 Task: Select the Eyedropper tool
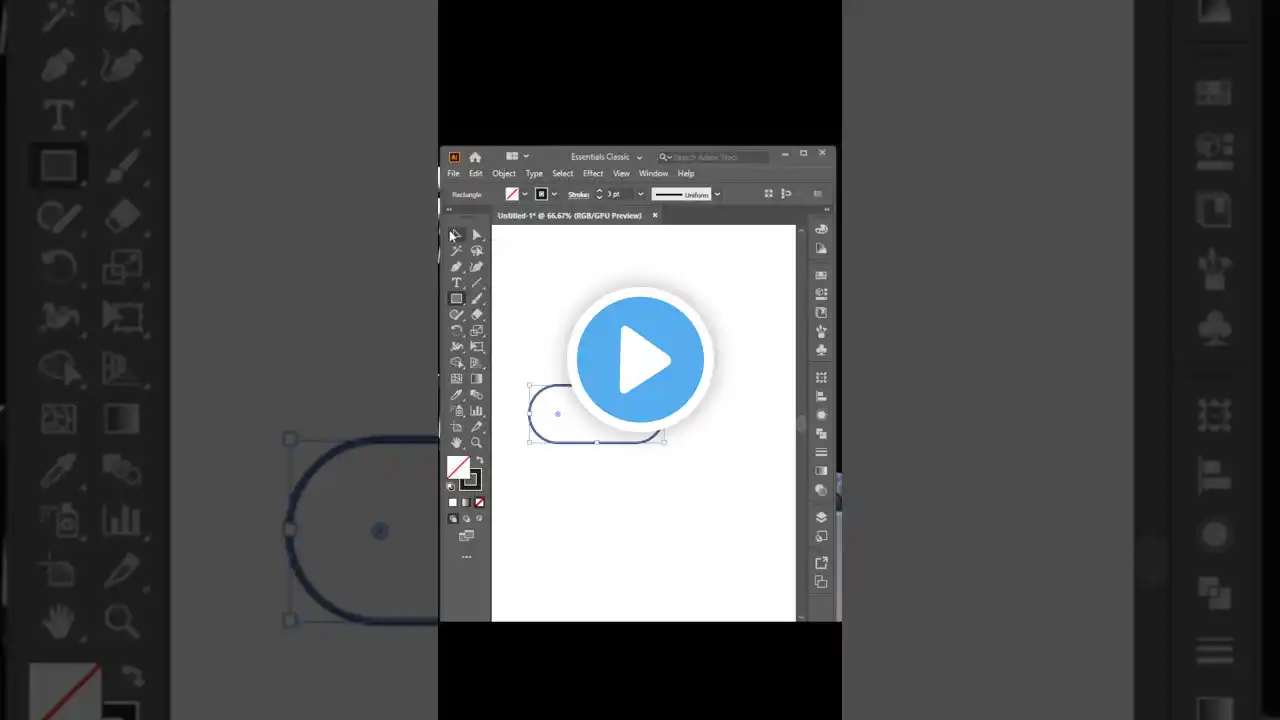click(x=456, y=394)
